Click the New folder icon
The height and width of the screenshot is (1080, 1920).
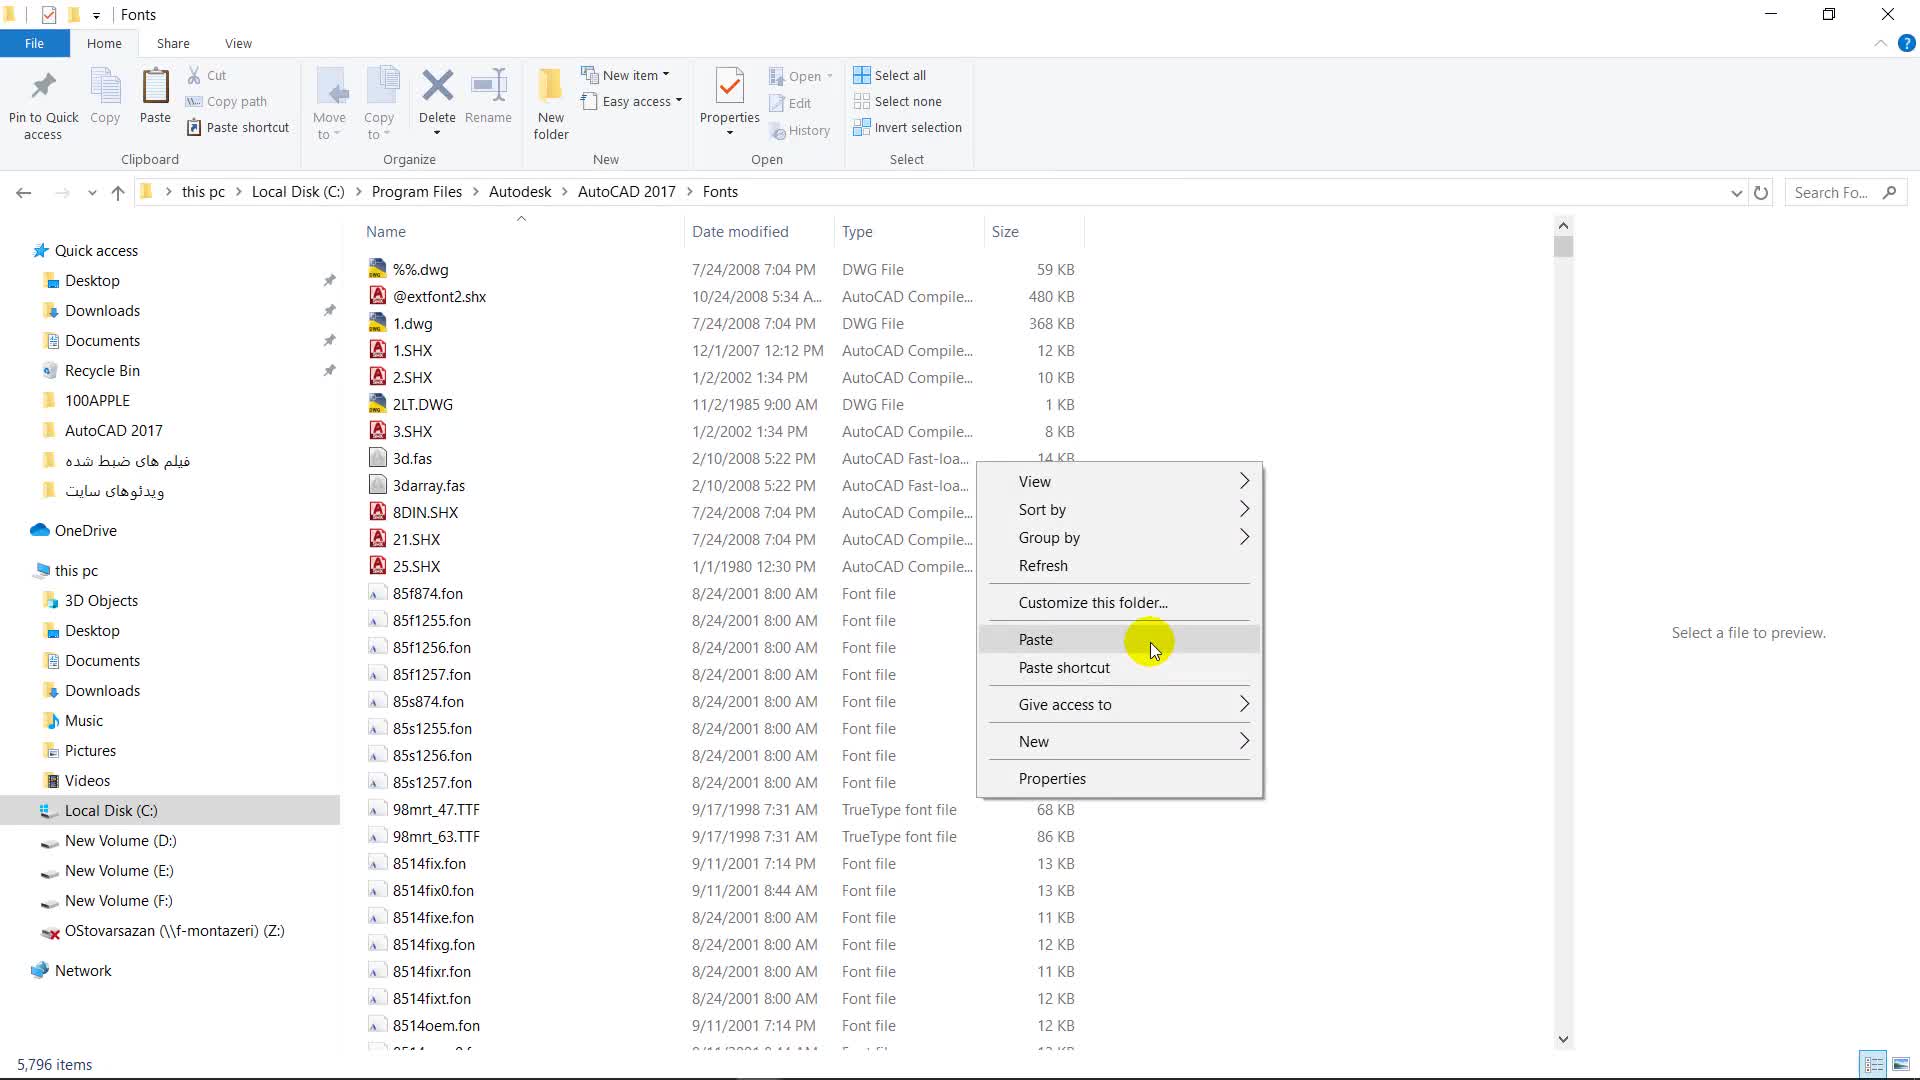(x=550, y=87)
